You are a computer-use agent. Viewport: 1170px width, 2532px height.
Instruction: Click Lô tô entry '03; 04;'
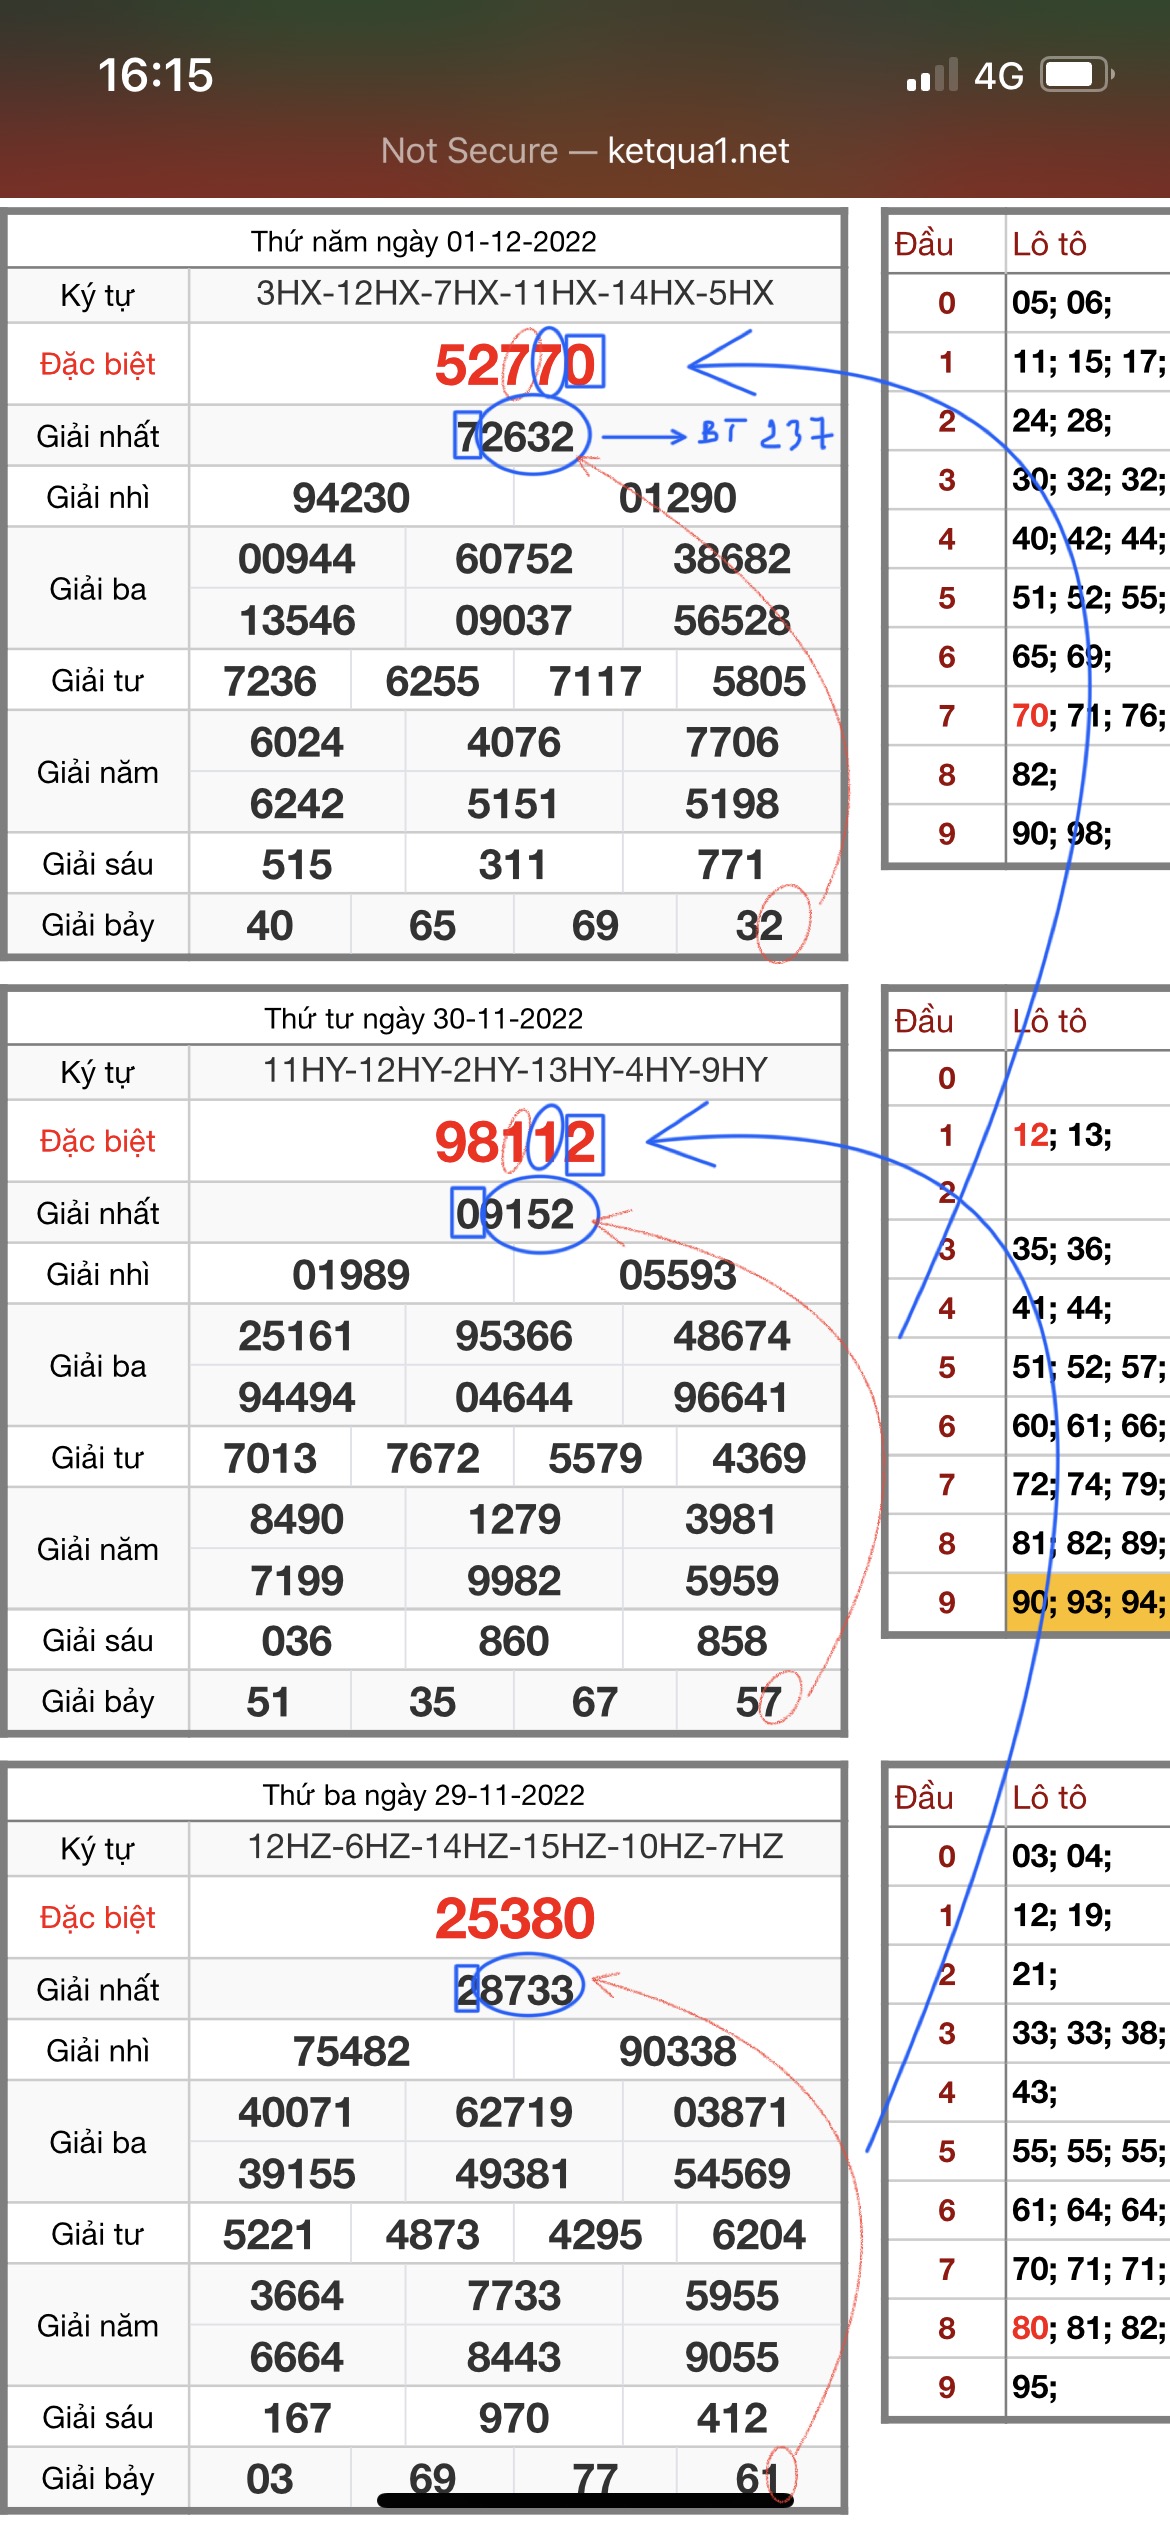tap(1062, 1857)
